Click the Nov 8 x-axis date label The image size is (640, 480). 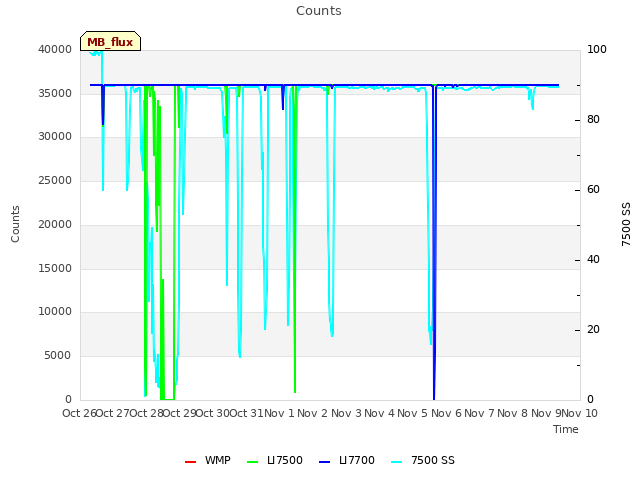(x=513, y=413)
